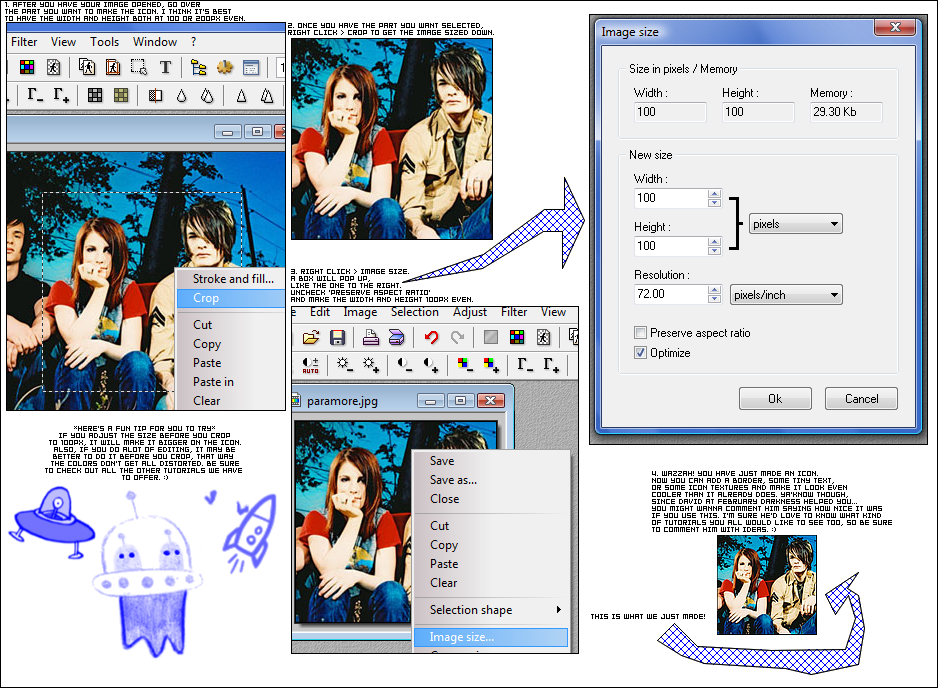938x688 pixels.
Task: Open the Image menu
Action: point(360,312)
